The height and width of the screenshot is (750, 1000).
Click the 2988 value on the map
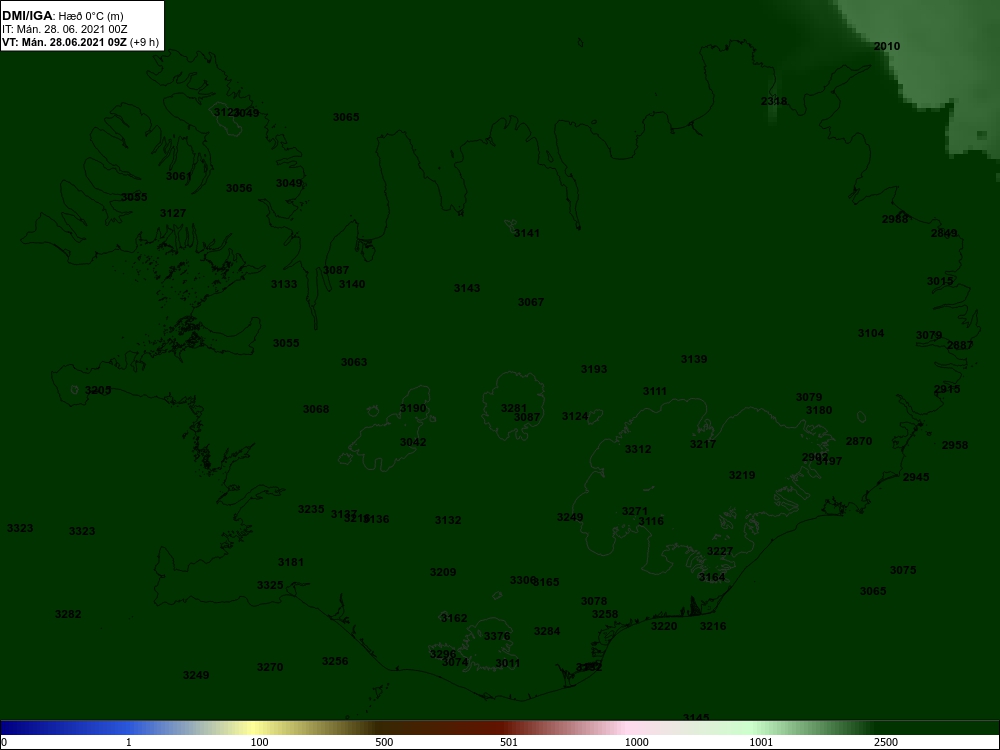(x=895, y=219)
